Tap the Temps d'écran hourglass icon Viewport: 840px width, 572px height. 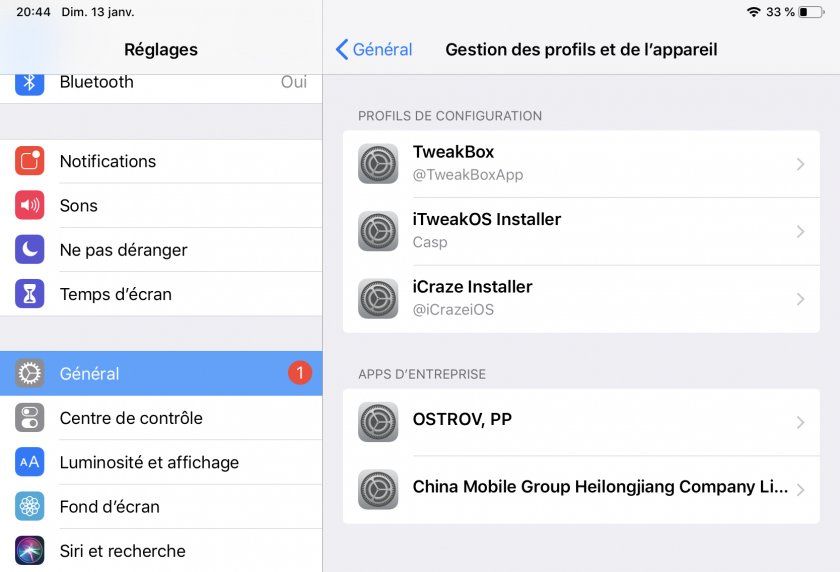pos(30,294)
